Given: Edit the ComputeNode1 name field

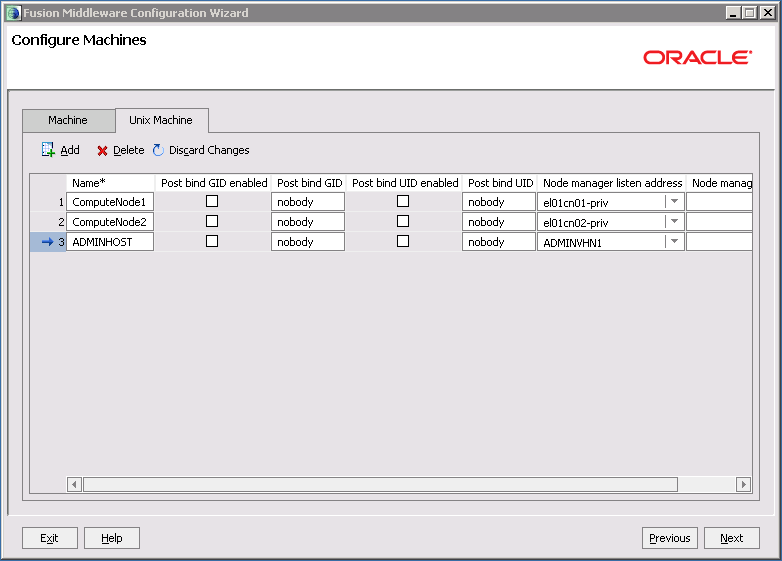Looking at the screenshot, I should 110,202.
